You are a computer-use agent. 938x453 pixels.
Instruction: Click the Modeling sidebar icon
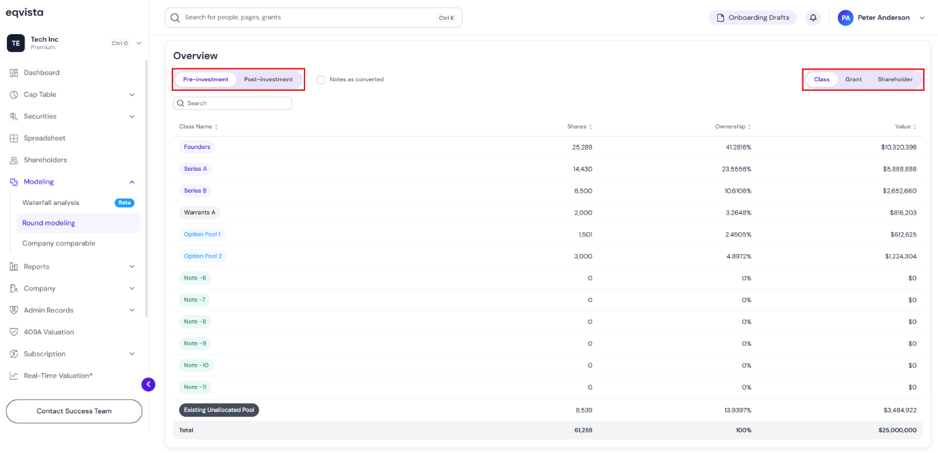click(x=14, y=182)
